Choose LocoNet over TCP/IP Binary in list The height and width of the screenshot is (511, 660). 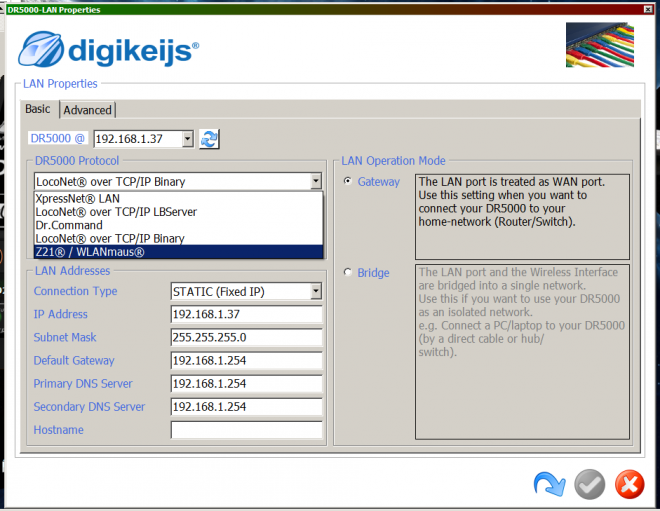pos(178,239)
